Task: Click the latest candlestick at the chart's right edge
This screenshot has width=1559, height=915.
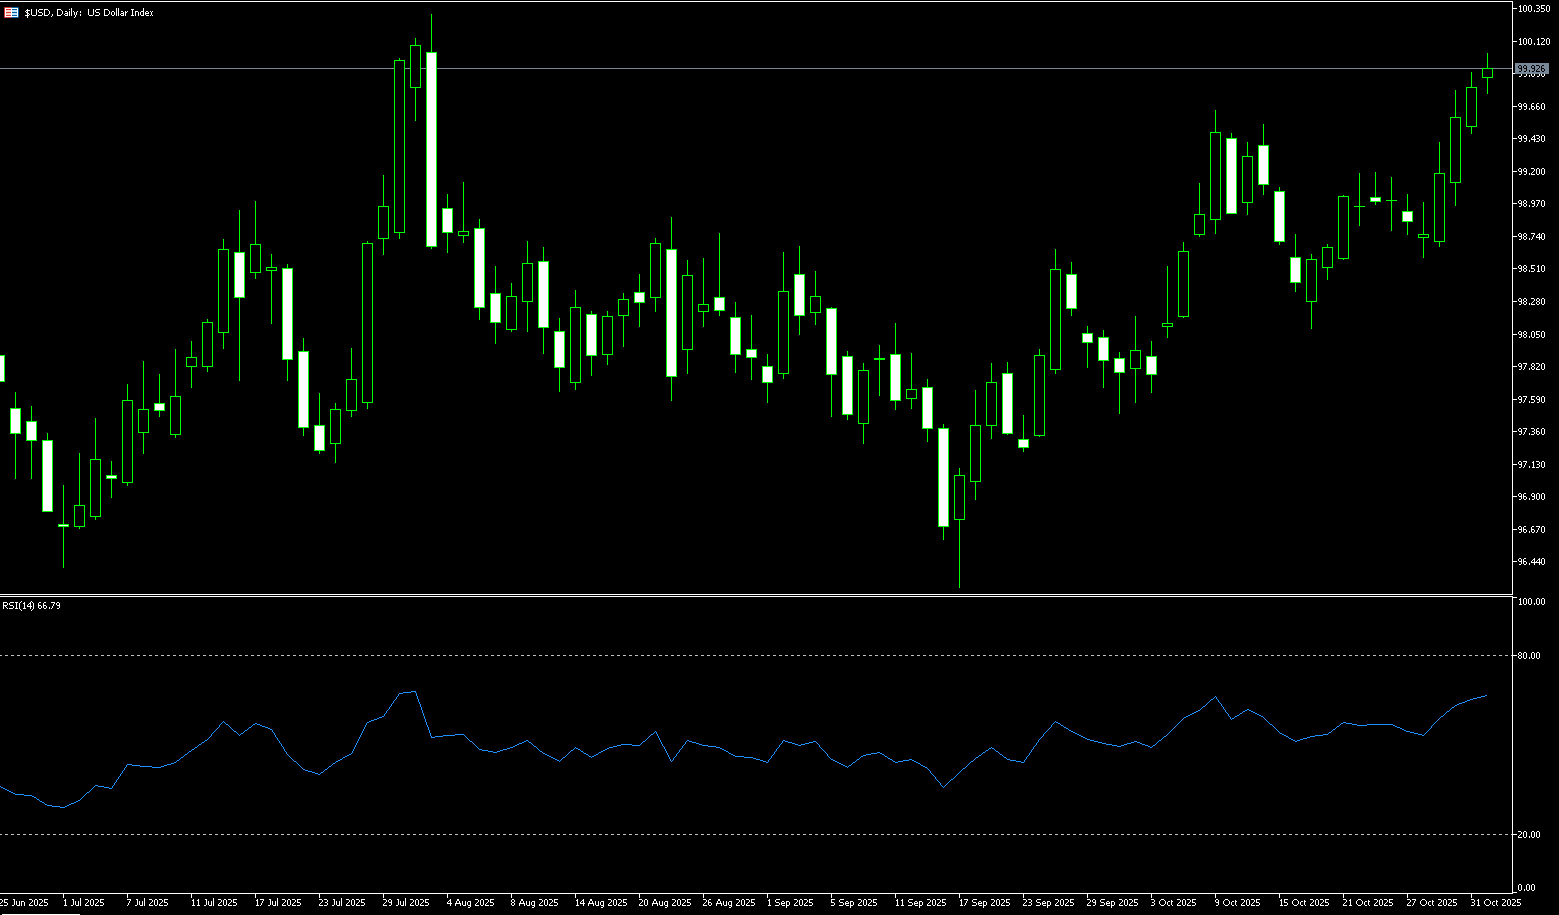Action: [x=1488, y=72]
